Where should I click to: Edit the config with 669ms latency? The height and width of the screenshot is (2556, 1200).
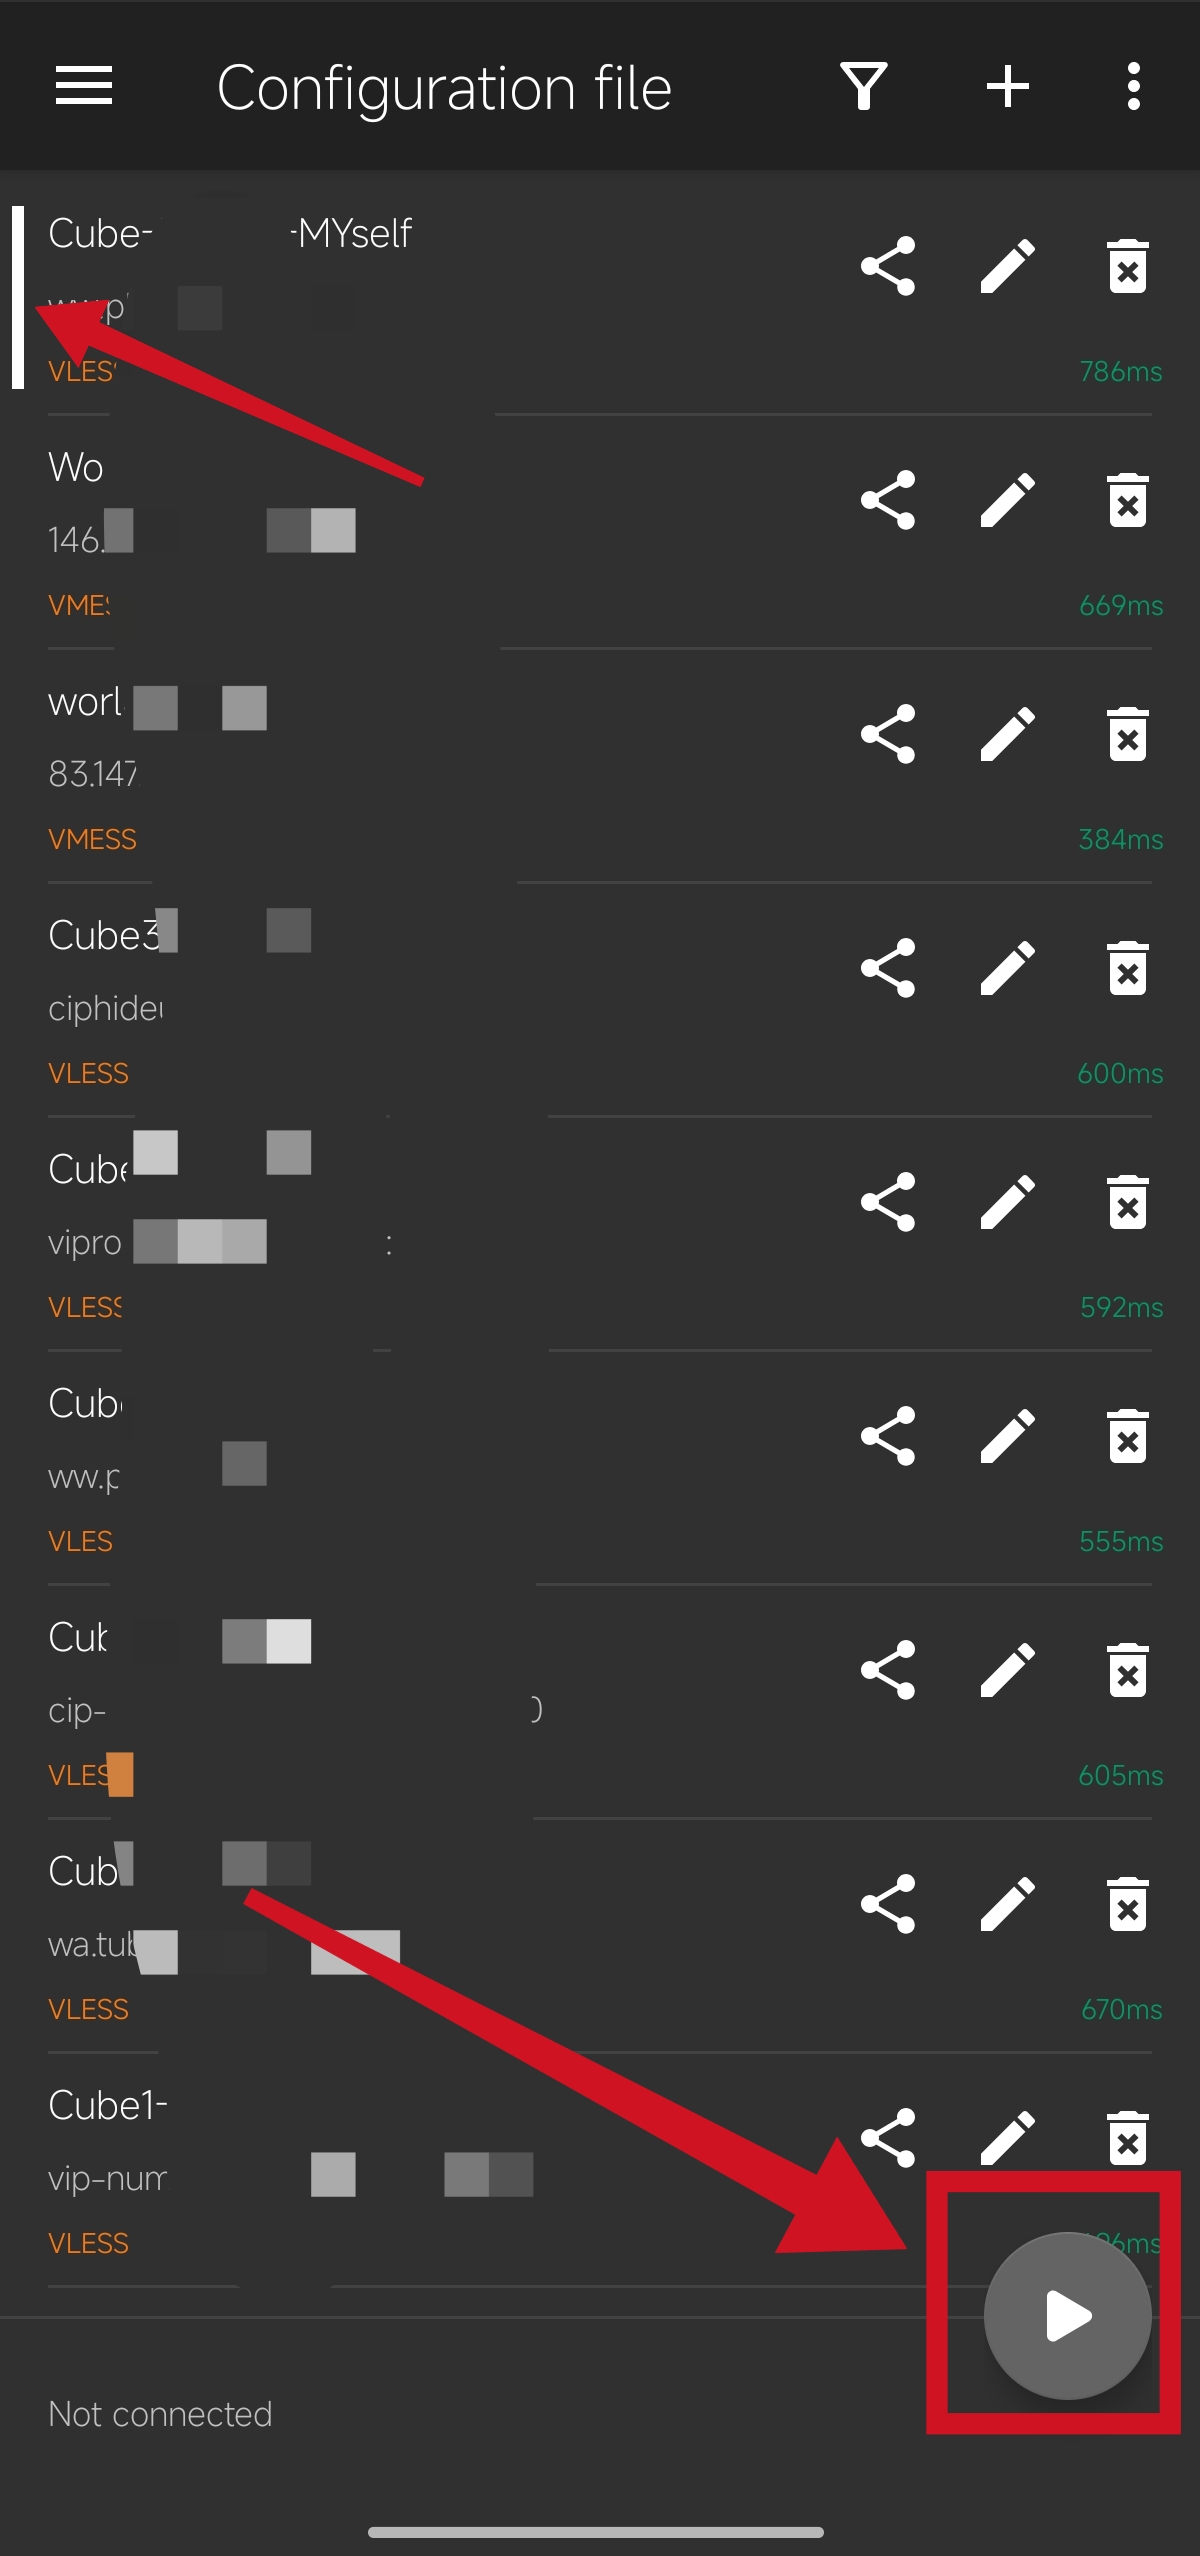coord(1007,500)
